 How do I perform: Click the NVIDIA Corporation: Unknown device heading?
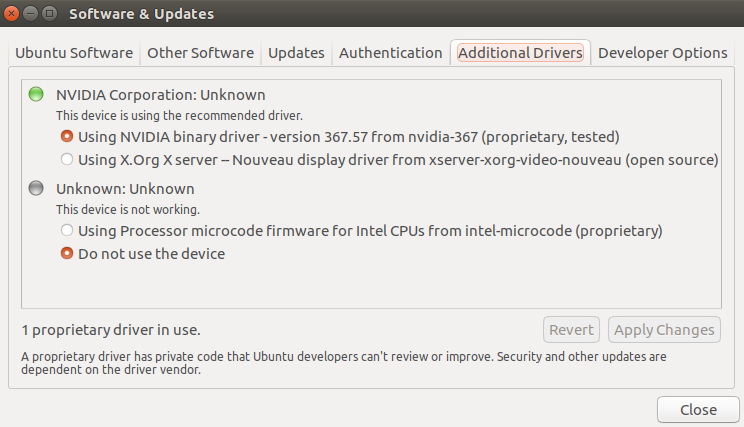[x=161, y=95]
